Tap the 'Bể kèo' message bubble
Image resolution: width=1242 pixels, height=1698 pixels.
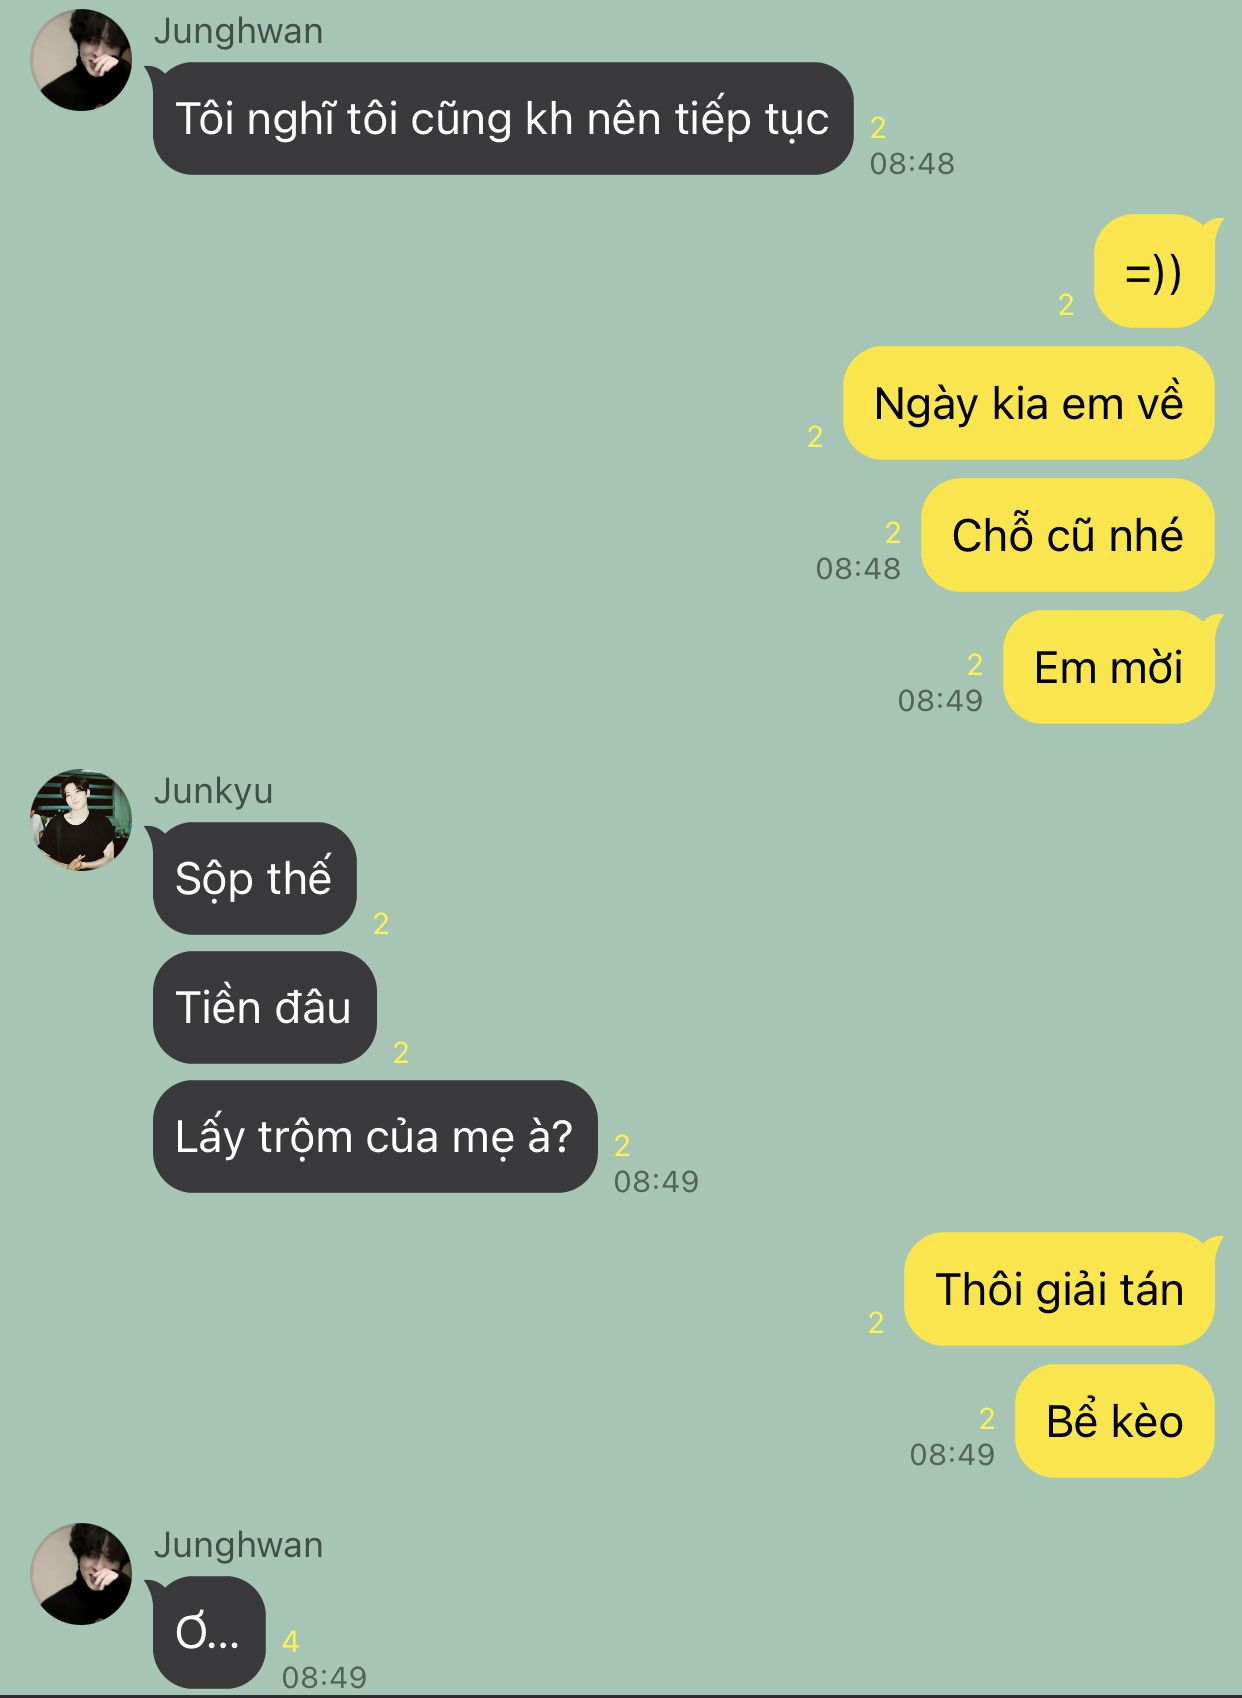tap(1115, 1421)
